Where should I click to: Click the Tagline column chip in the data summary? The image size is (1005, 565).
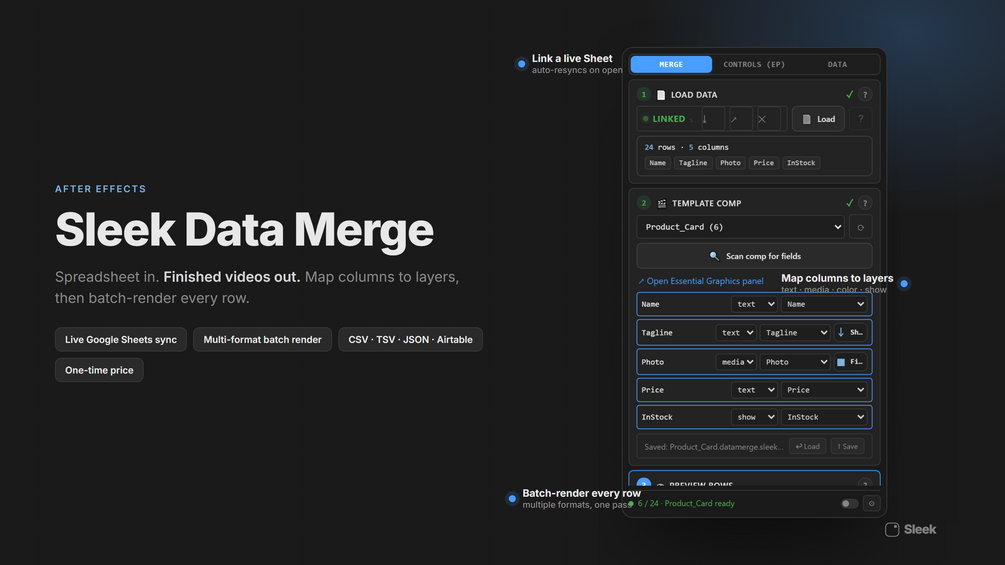(x=693, y=163)
